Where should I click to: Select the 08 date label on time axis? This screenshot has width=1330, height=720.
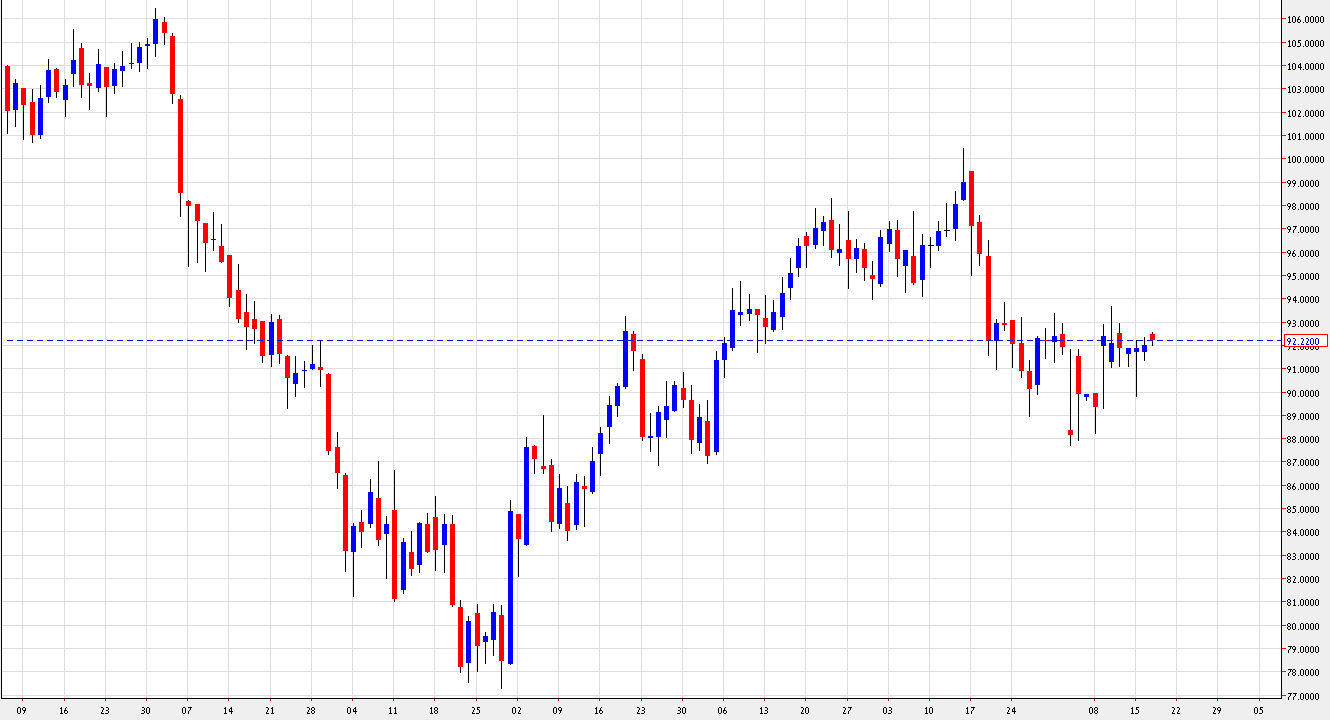tap(1093, 709)
